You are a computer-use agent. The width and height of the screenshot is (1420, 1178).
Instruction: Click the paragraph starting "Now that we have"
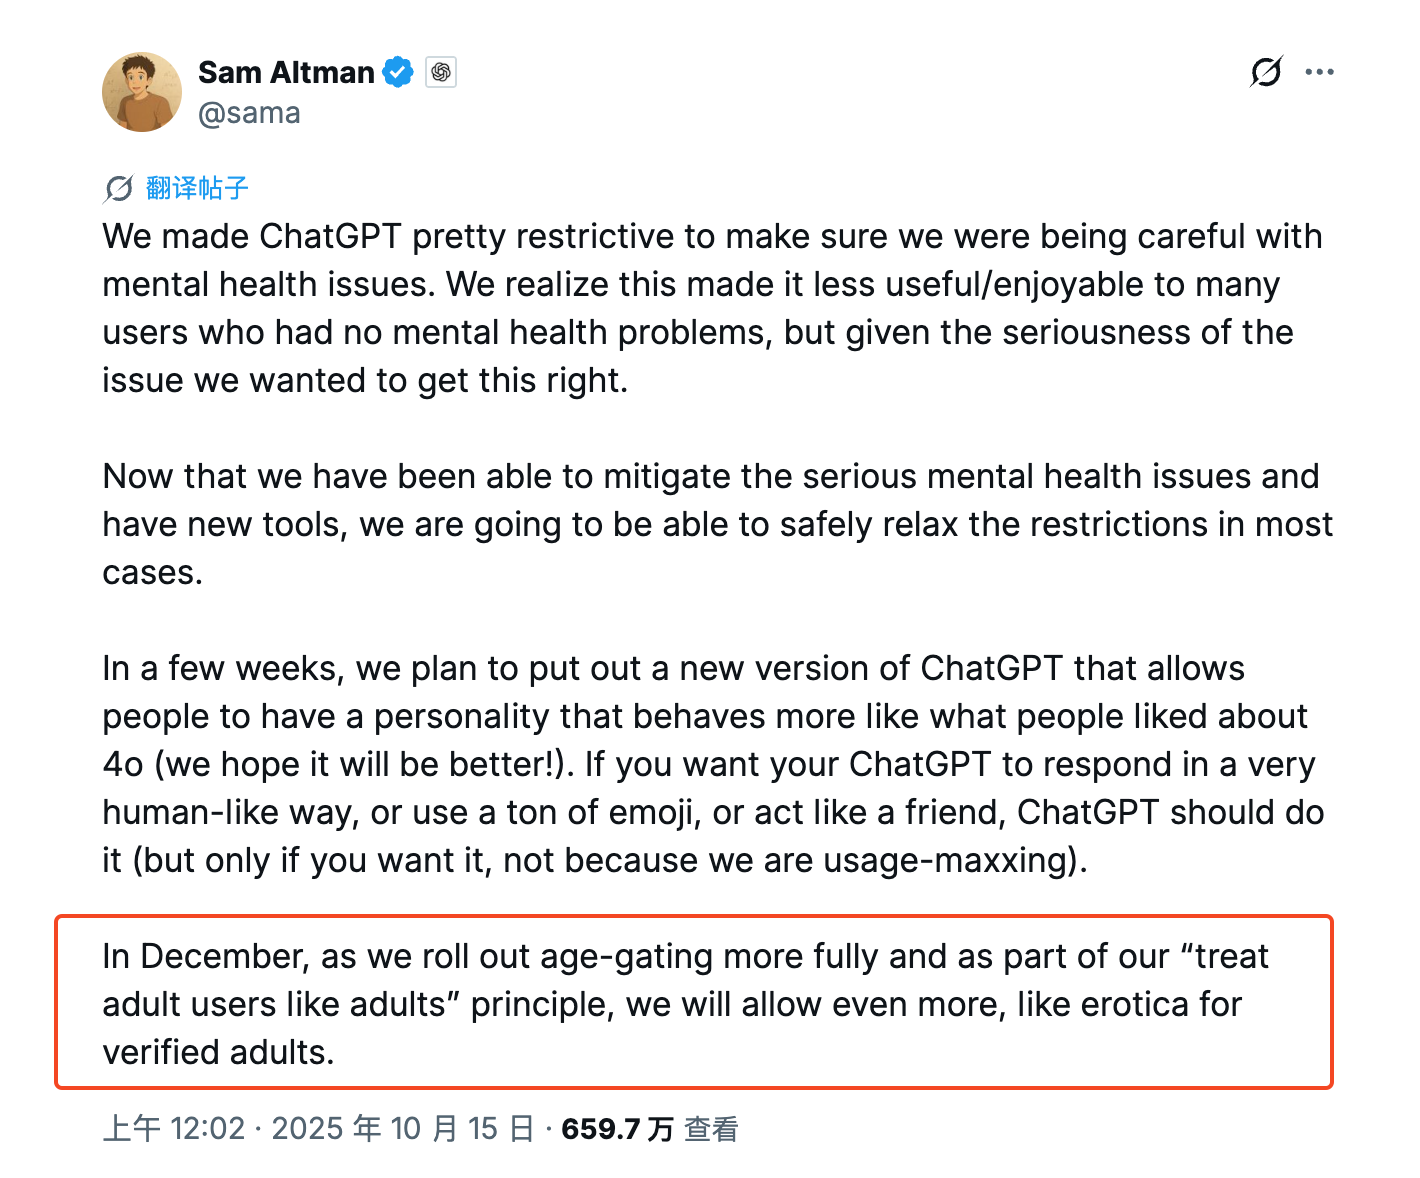[700, 524]
